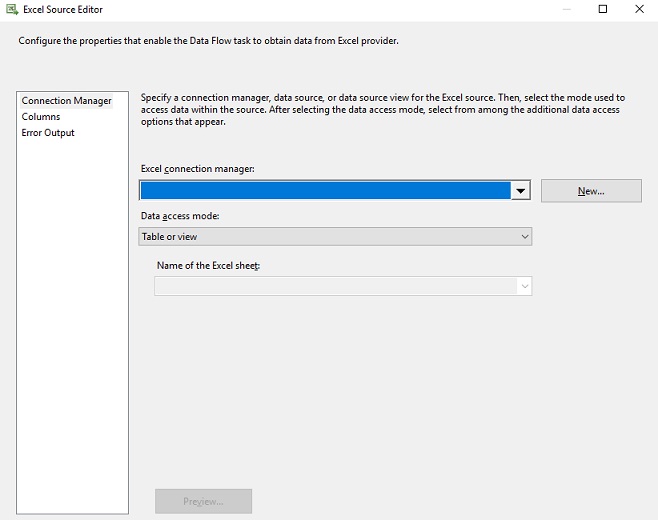Screen dimensions: 658x520
Task: Maximize the Excel Source Editor dialog
Action: pyautogui.click(x=603, y=9)
